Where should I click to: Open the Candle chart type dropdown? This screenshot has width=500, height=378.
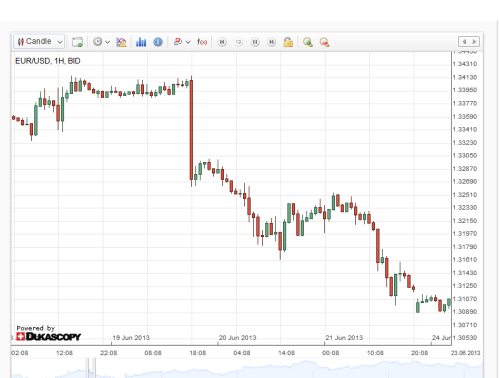[x=39, y=42]
